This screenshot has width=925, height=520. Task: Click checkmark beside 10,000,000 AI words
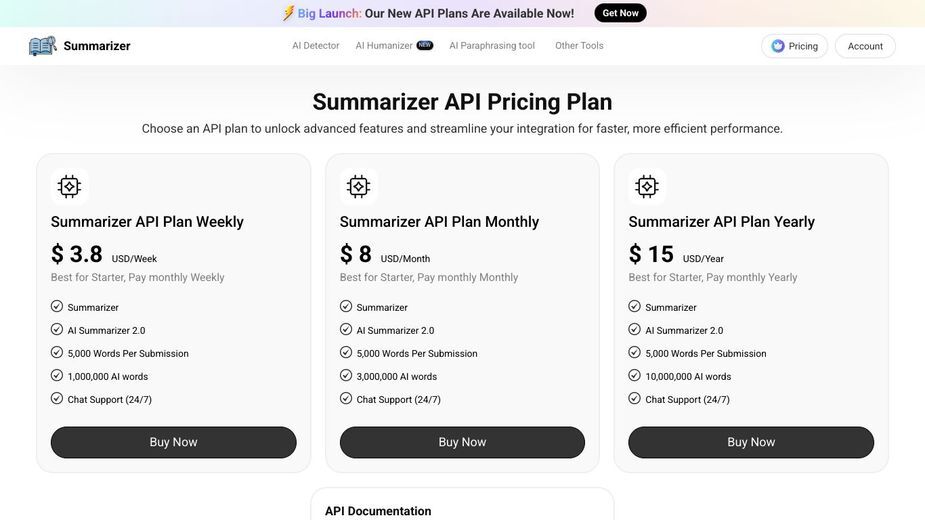[634, 375]
